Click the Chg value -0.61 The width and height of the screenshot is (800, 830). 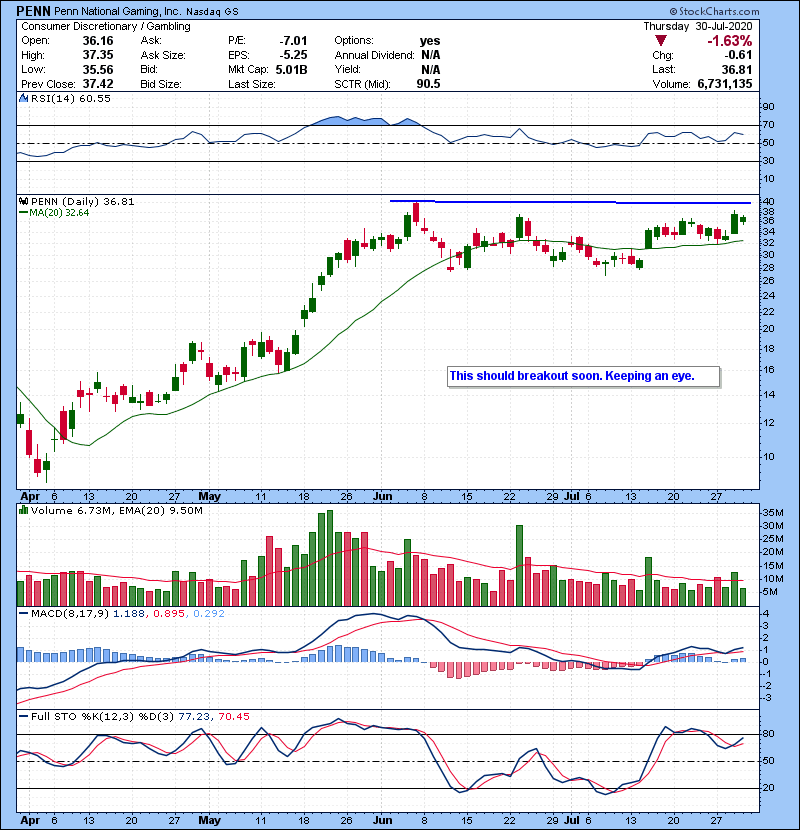click(738, 55)
